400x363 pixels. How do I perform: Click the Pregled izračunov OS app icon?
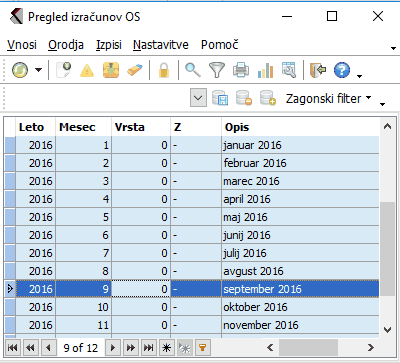tap(16, 16)
